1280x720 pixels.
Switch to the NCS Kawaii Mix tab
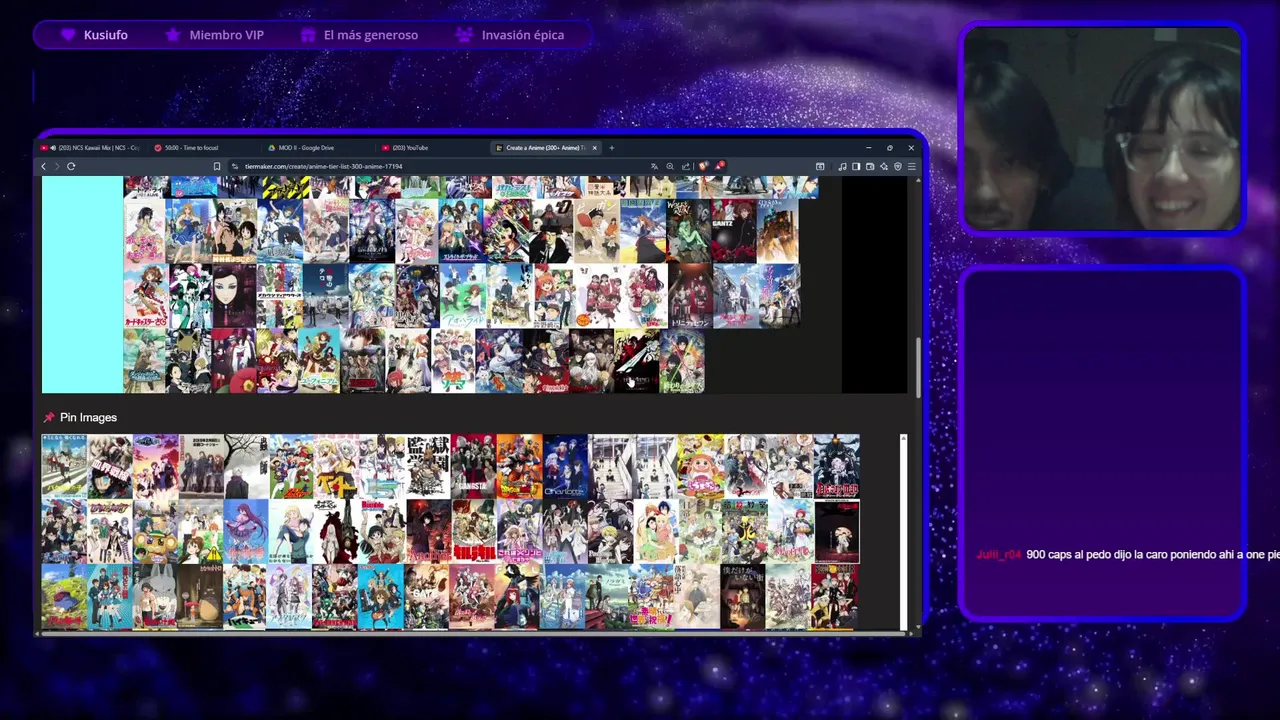pos(91,148)
